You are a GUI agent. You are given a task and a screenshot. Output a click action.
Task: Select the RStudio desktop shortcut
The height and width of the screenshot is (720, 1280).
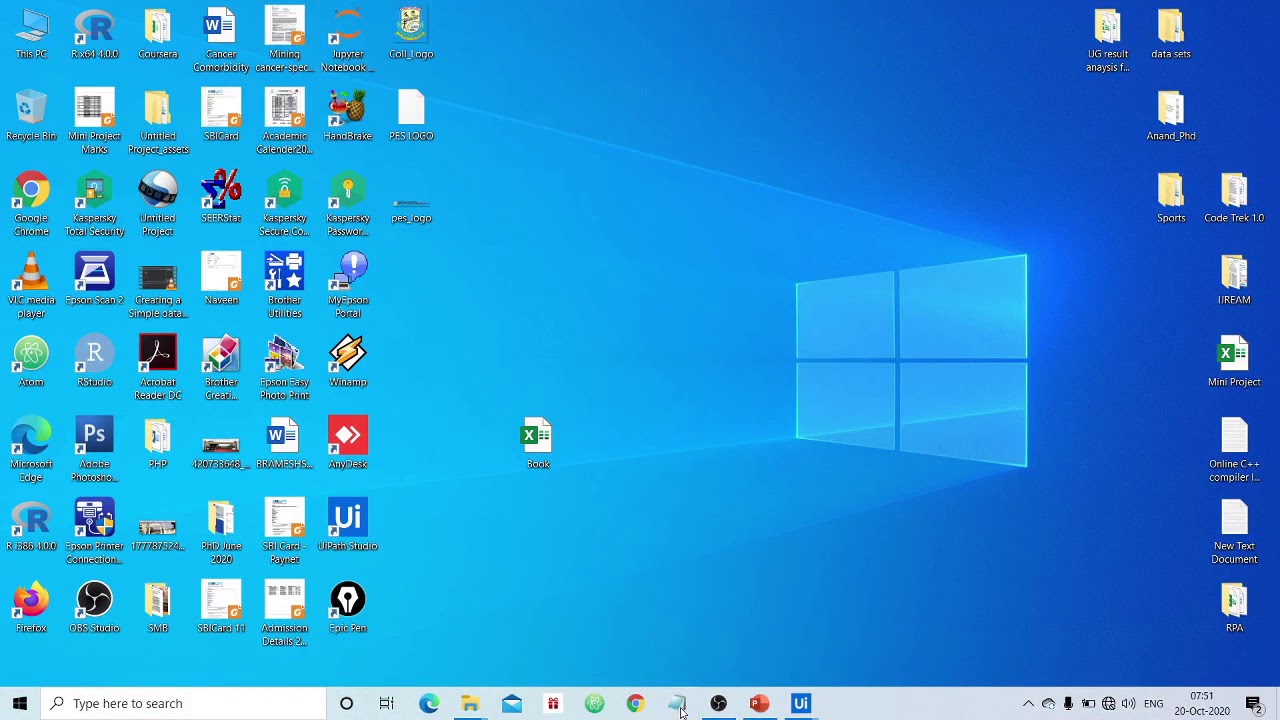click(x=95, y=363)
